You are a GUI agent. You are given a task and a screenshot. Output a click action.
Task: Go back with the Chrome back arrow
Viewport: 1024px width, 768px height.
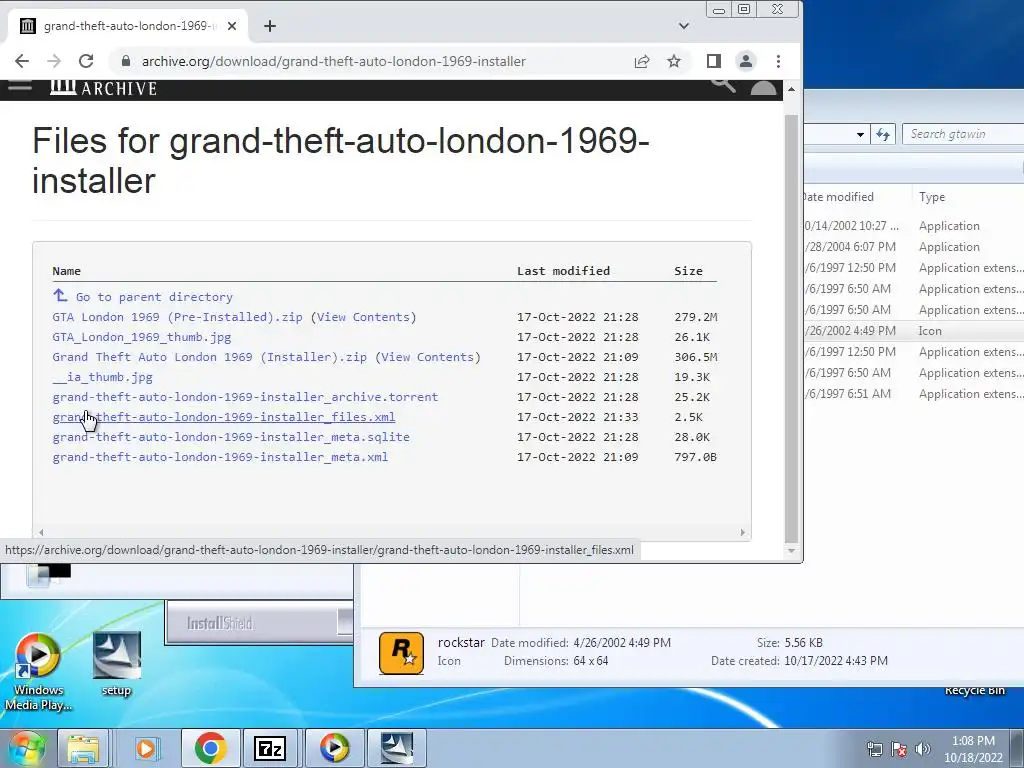pyautogui.click(x=22, y=61)
